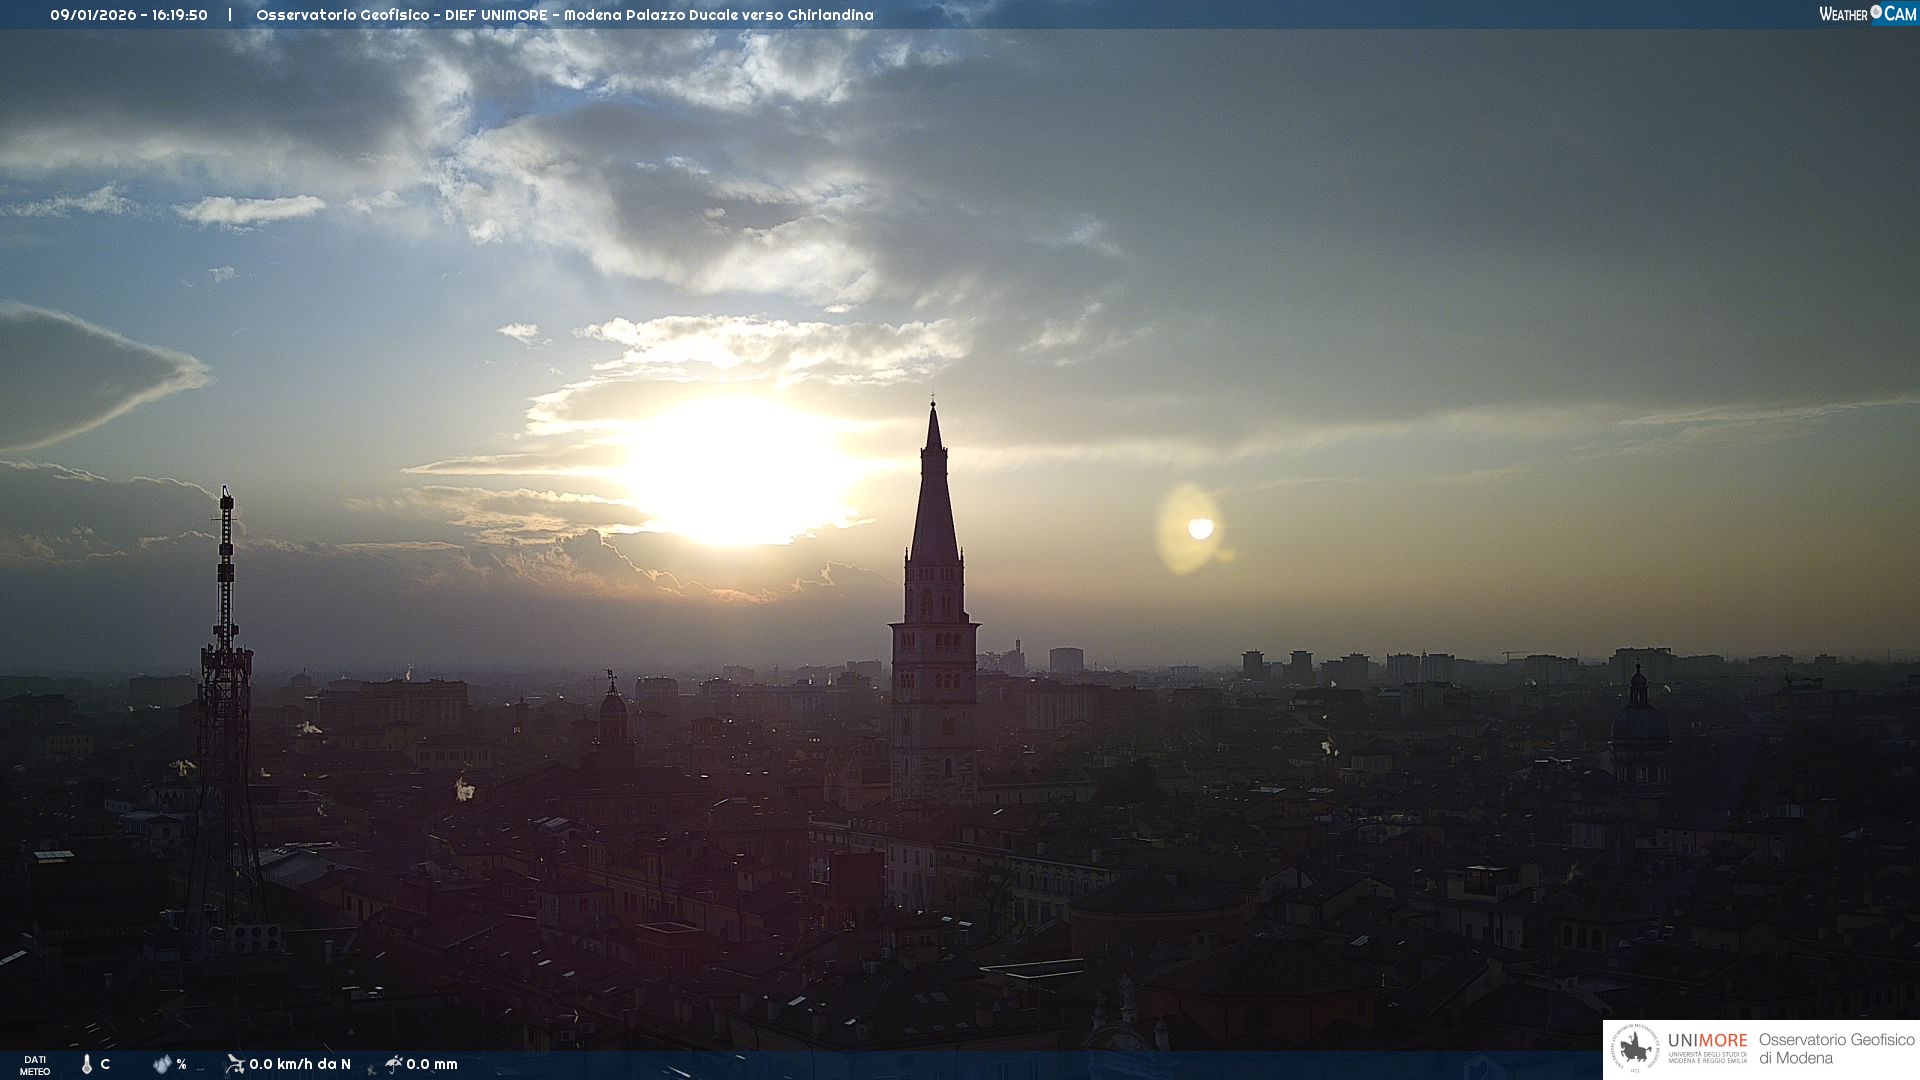Click the humidity percent symbol

click(181, 1064)
